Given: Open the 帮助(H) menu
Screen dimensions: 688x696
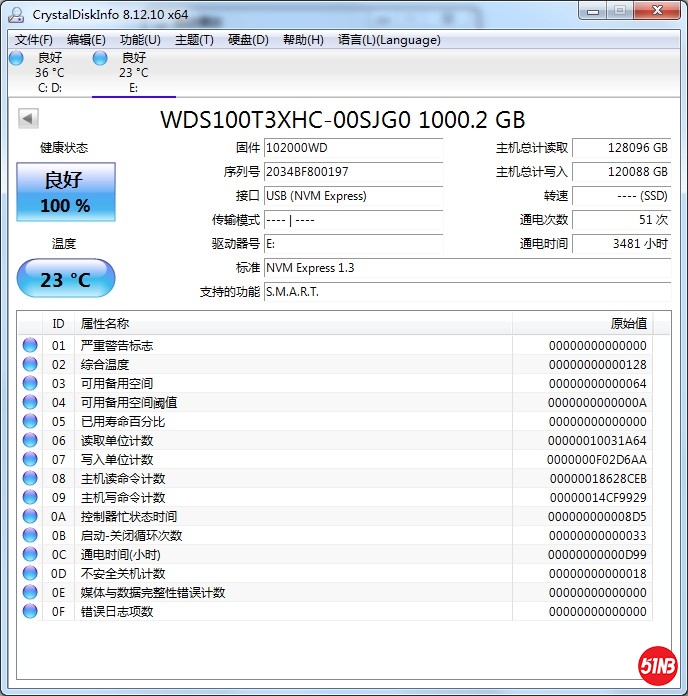Looking at the screenshot, I should coord(303,40).
